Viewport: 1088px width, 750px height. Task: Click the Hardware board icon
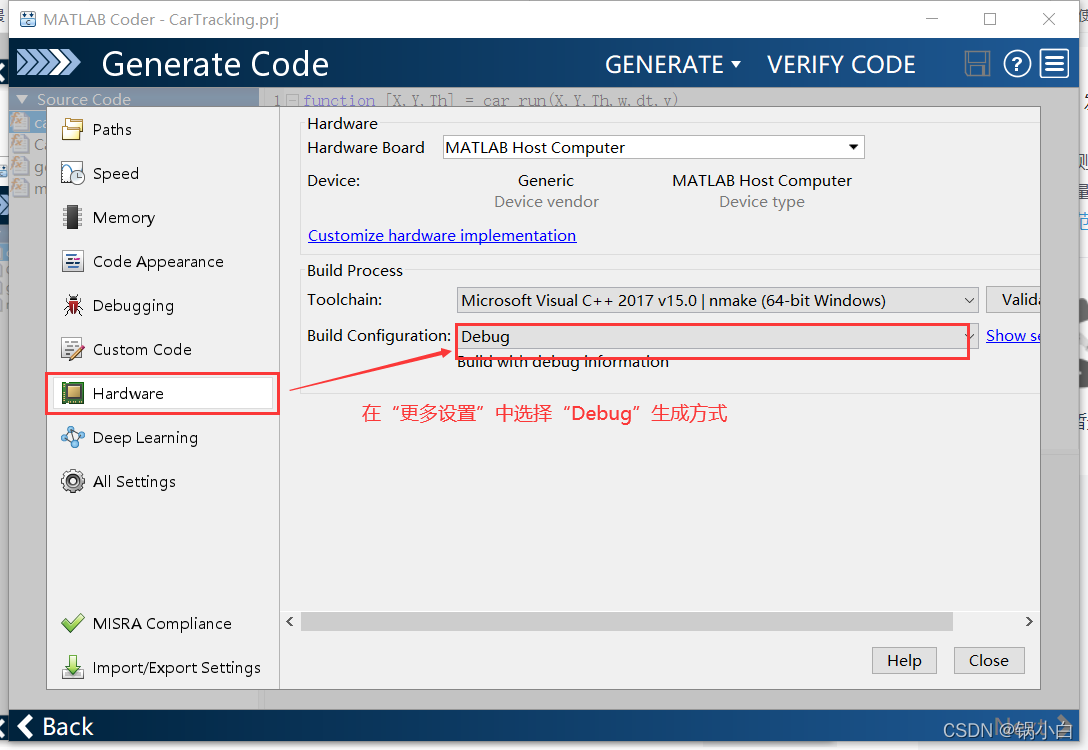pos(72,393)
